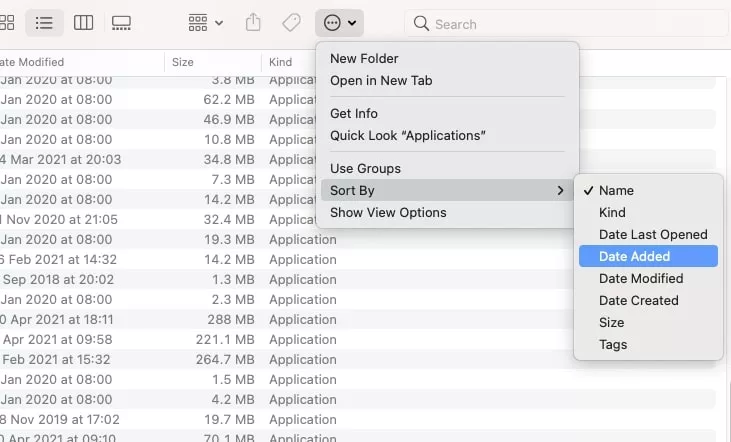The image size is (731, 442).
Task: Click the magnifying glass search icon
Action: 421,23
